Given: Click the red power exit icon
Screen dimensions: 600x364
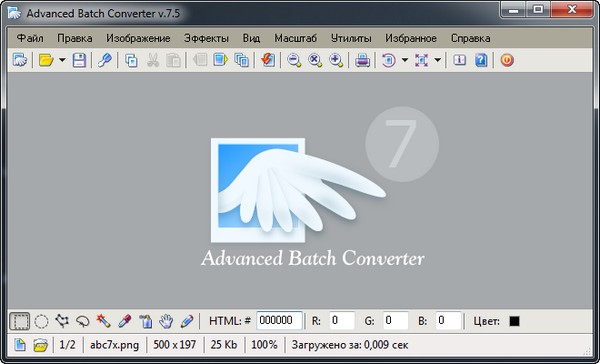Looking at the screenshot, I should point(507,60).
